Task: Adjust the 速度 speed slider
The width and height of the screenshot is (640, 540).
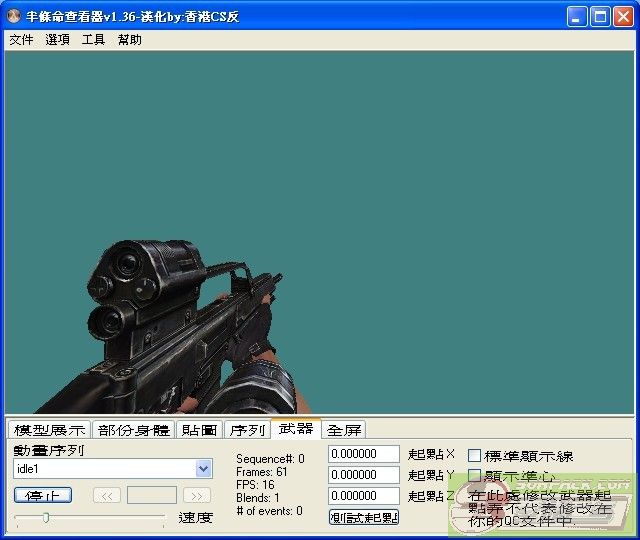Action: click(46, 517)
